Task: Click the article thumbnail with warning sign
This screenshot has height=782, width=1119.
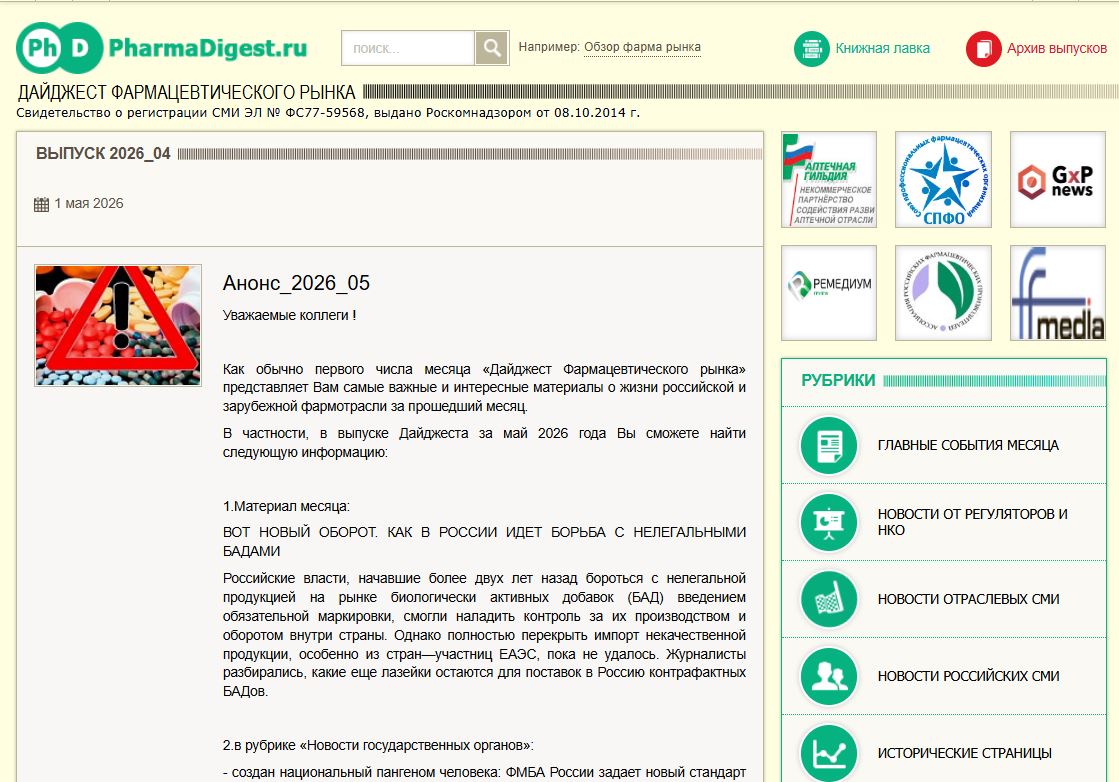Action: coord(118,325)
